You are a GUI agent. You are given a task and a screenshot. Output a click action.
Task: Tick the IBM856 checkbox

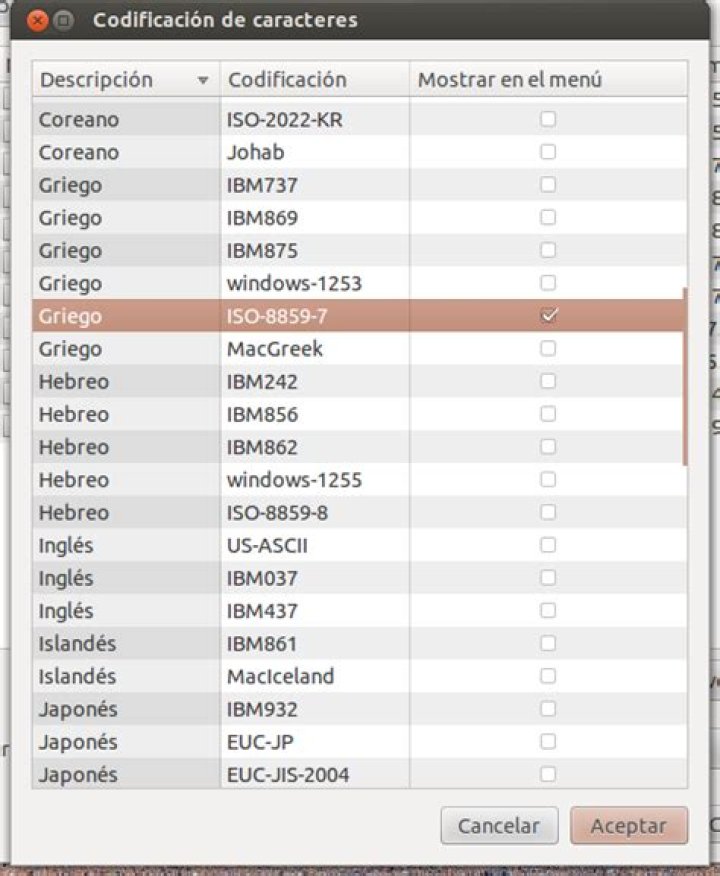548,414
